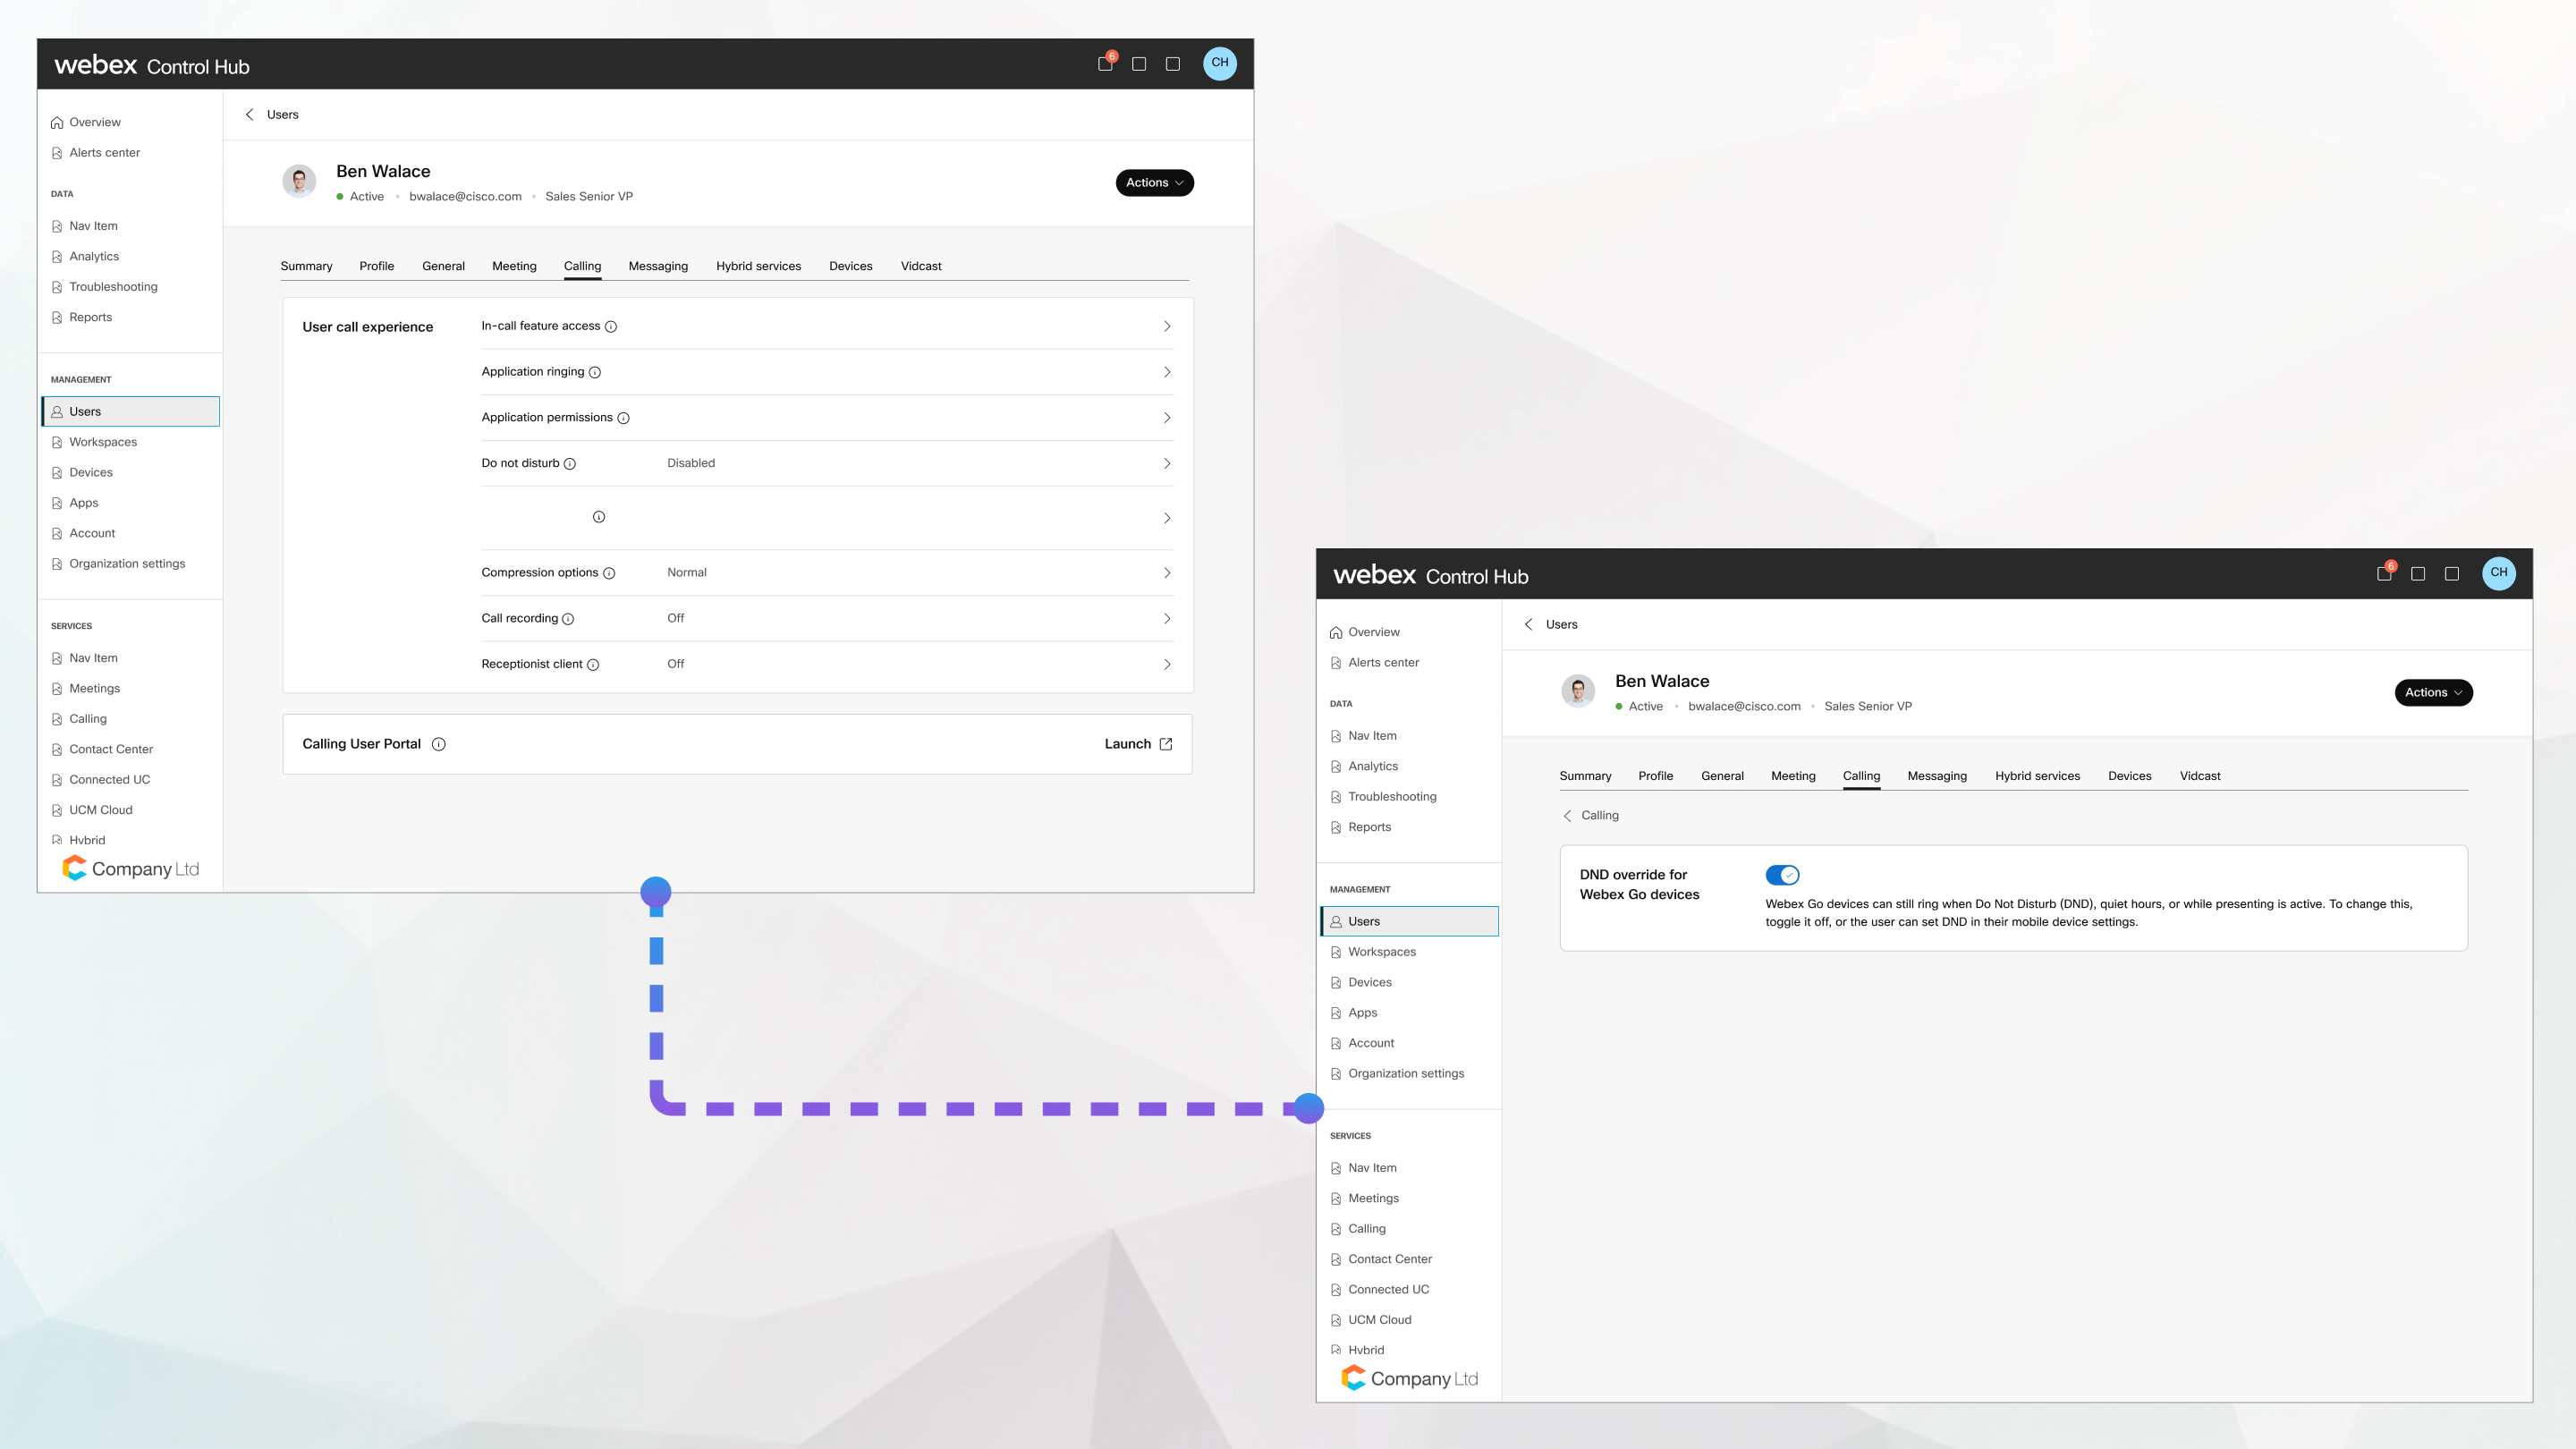Viewport: 2576px width, 1449px height.
Task: Open Messaging tab in left window
Action: (x=658, y=266)
